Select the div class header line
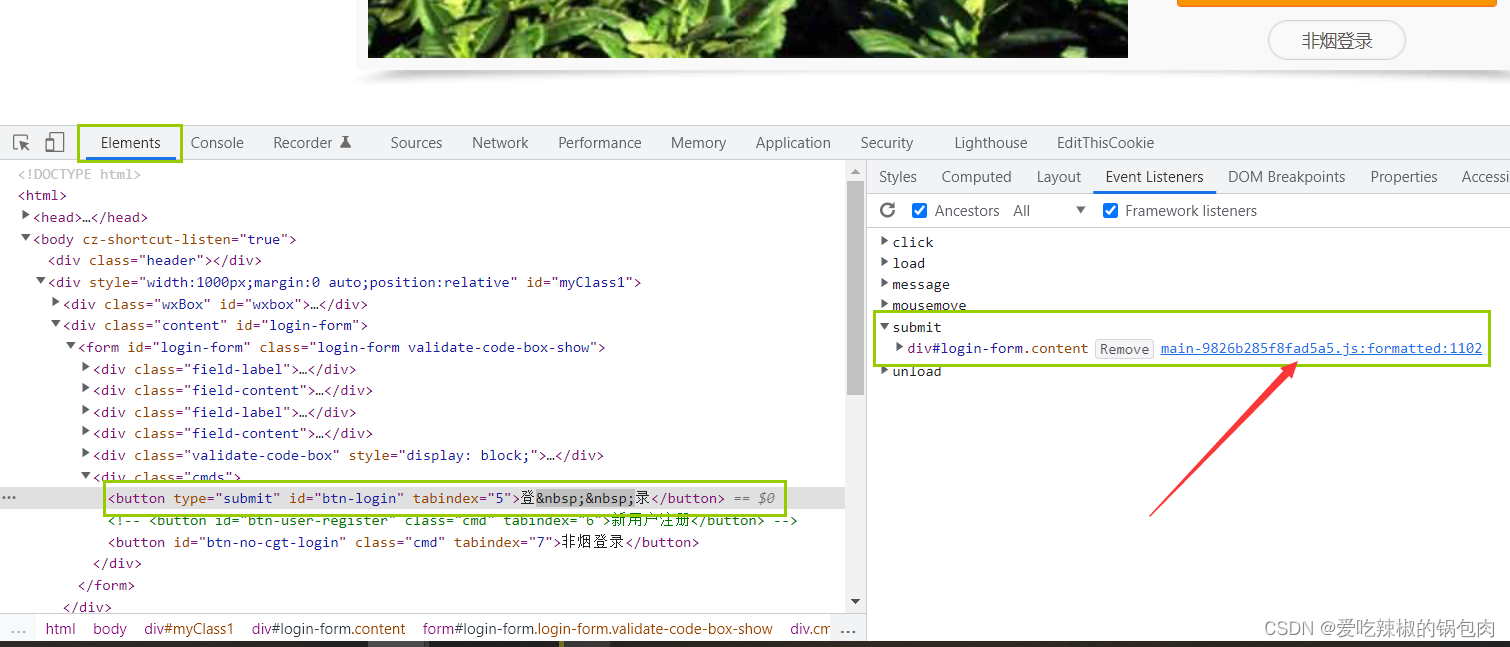Viewport: 1510px width, 647px height. (x=155, y=260)
